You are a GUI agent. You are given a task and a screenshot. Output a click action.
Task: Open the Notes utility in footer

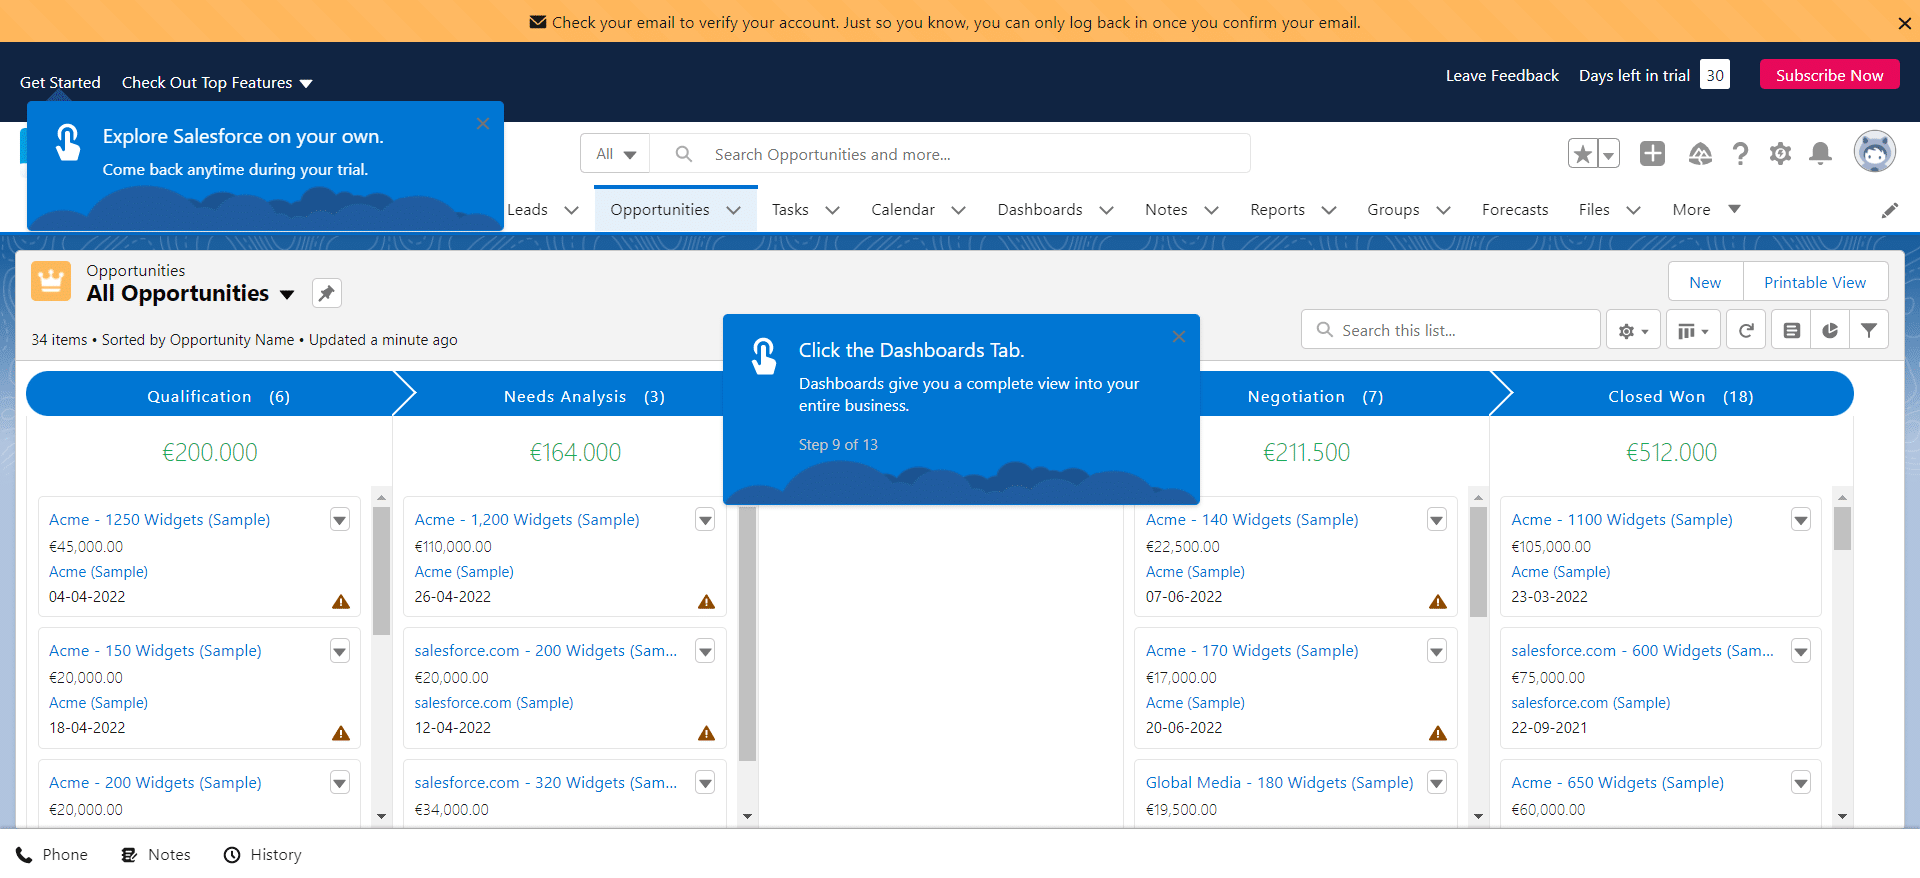[156, 855]
